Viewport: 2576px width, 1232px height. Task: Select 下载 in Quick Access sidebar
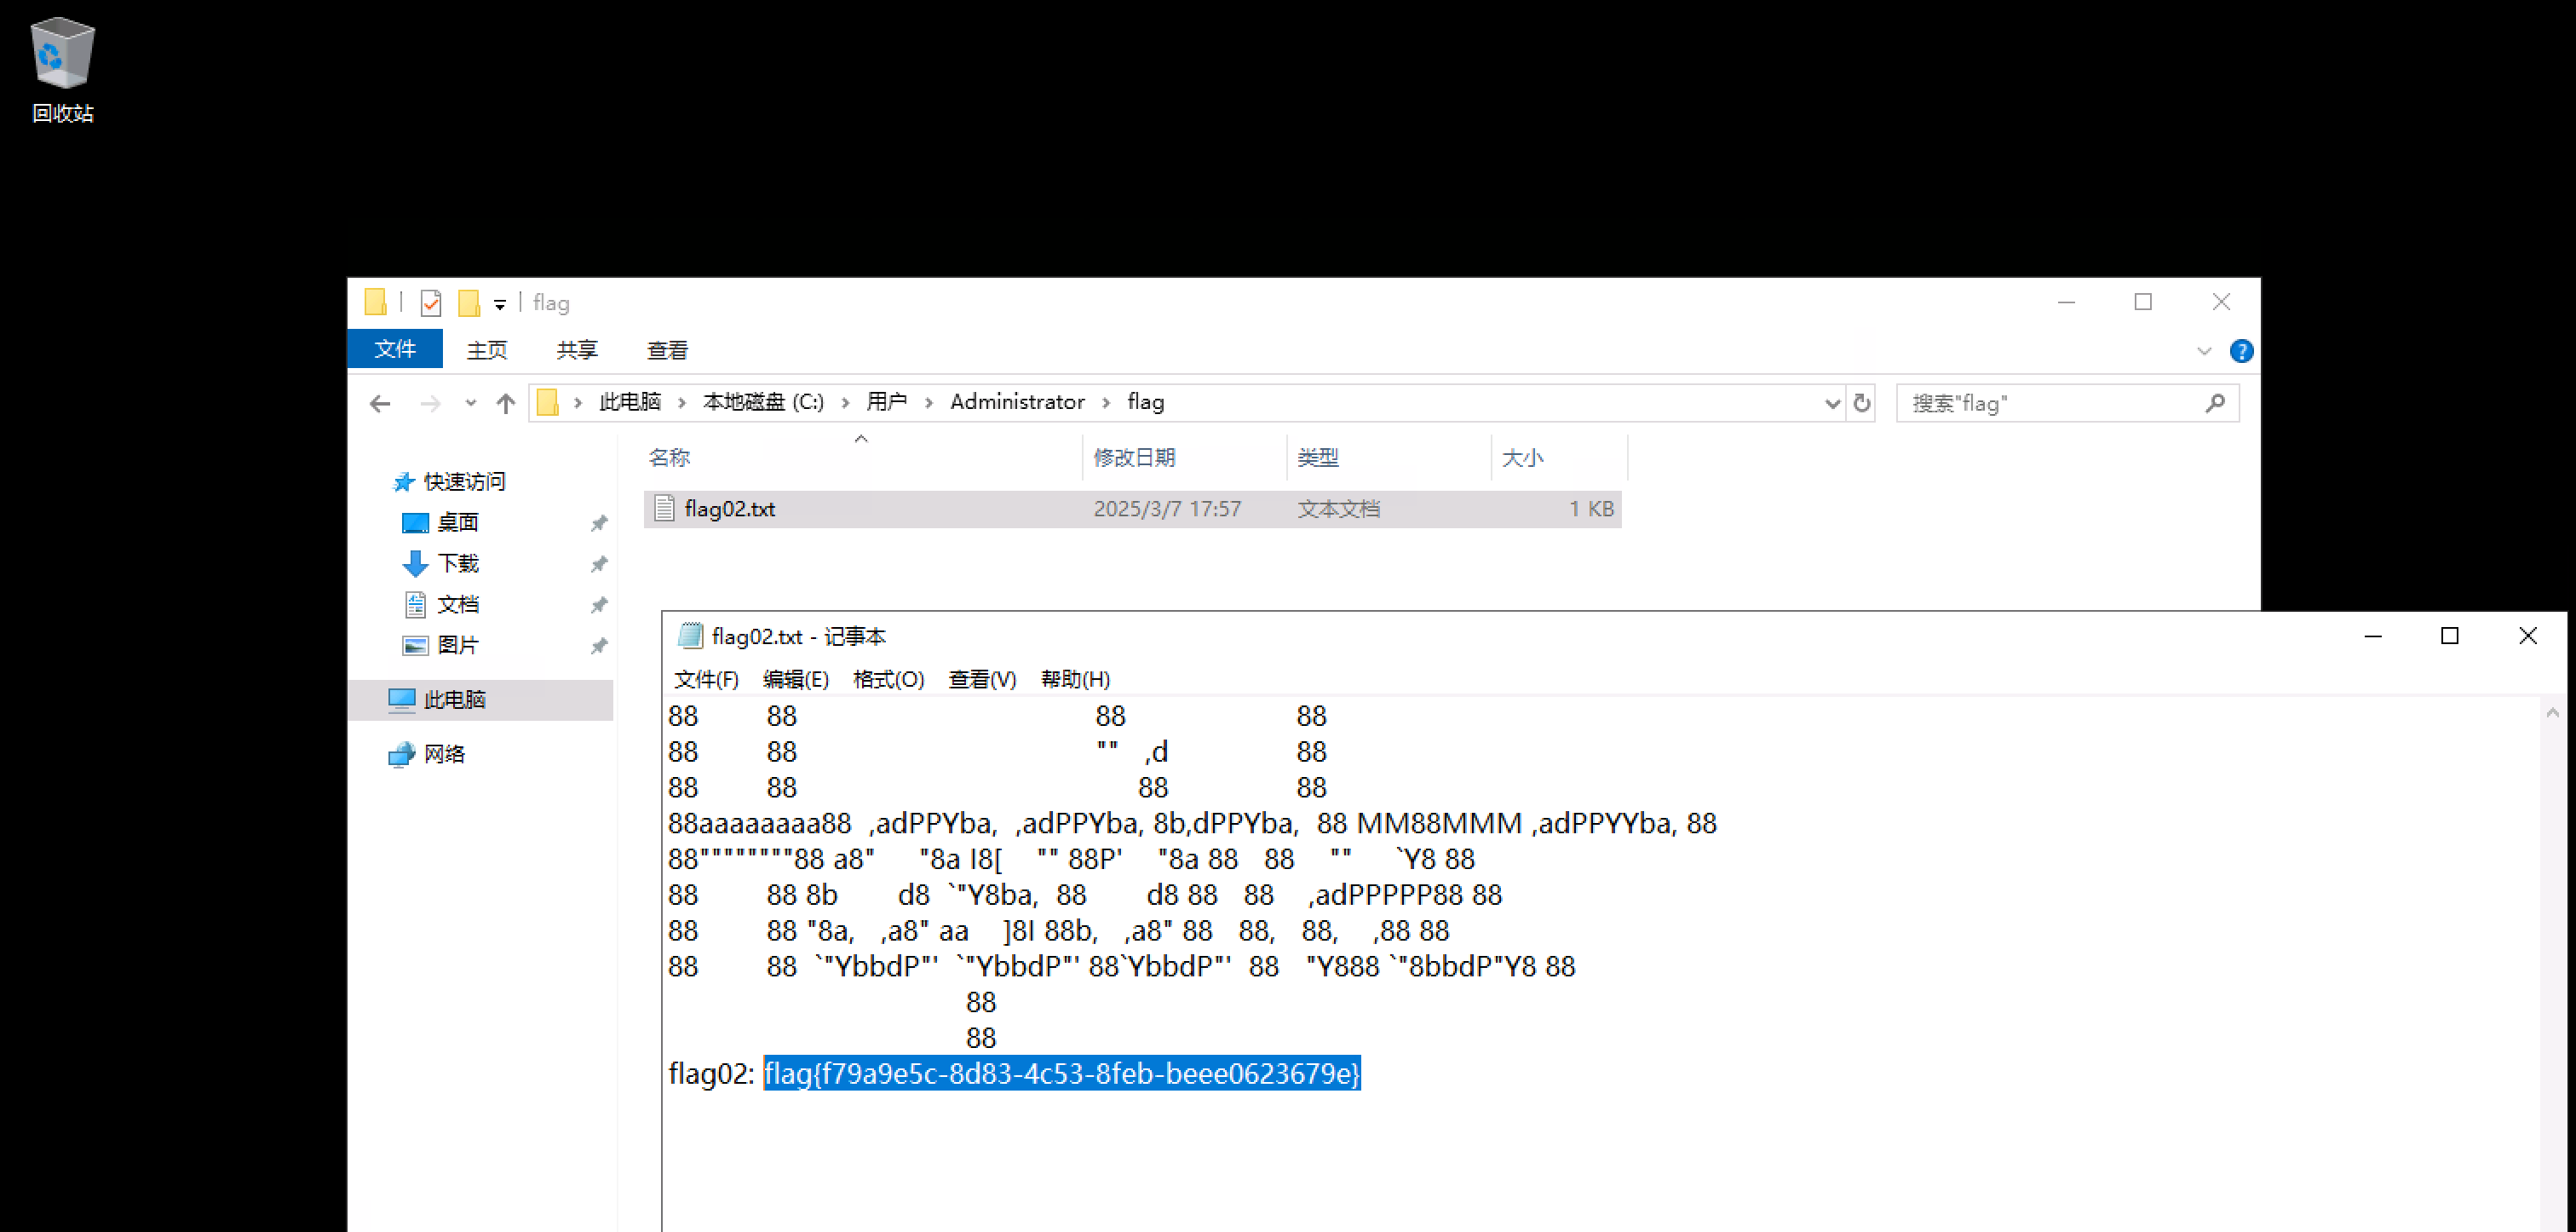[458, 563]
